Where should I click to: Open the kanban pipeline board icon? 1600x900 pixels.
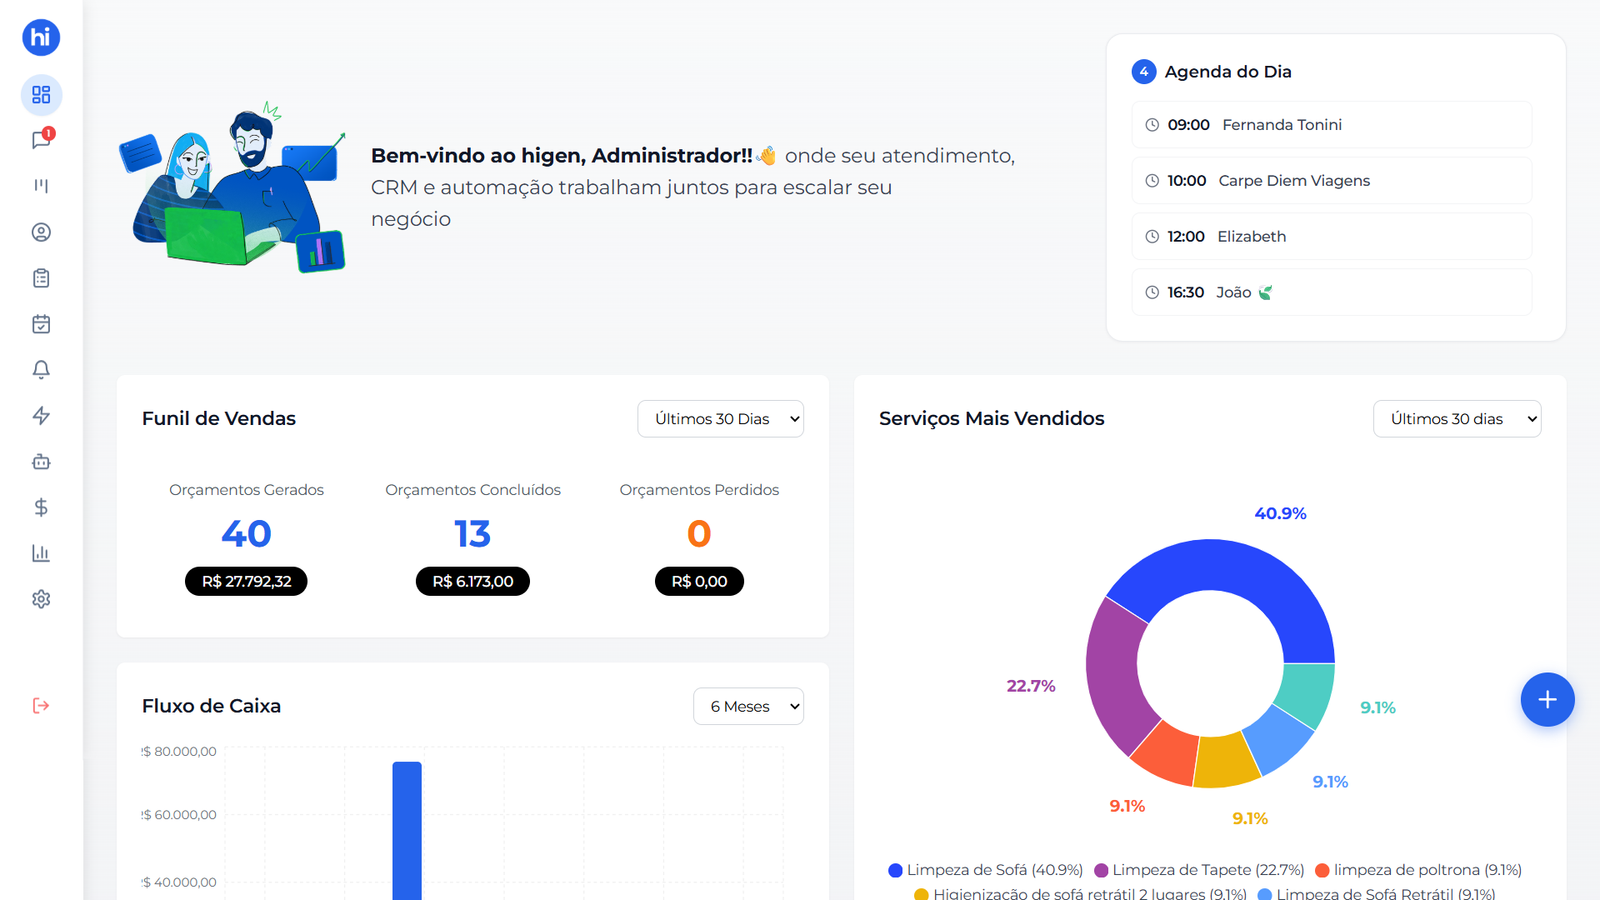pos(41,186)
